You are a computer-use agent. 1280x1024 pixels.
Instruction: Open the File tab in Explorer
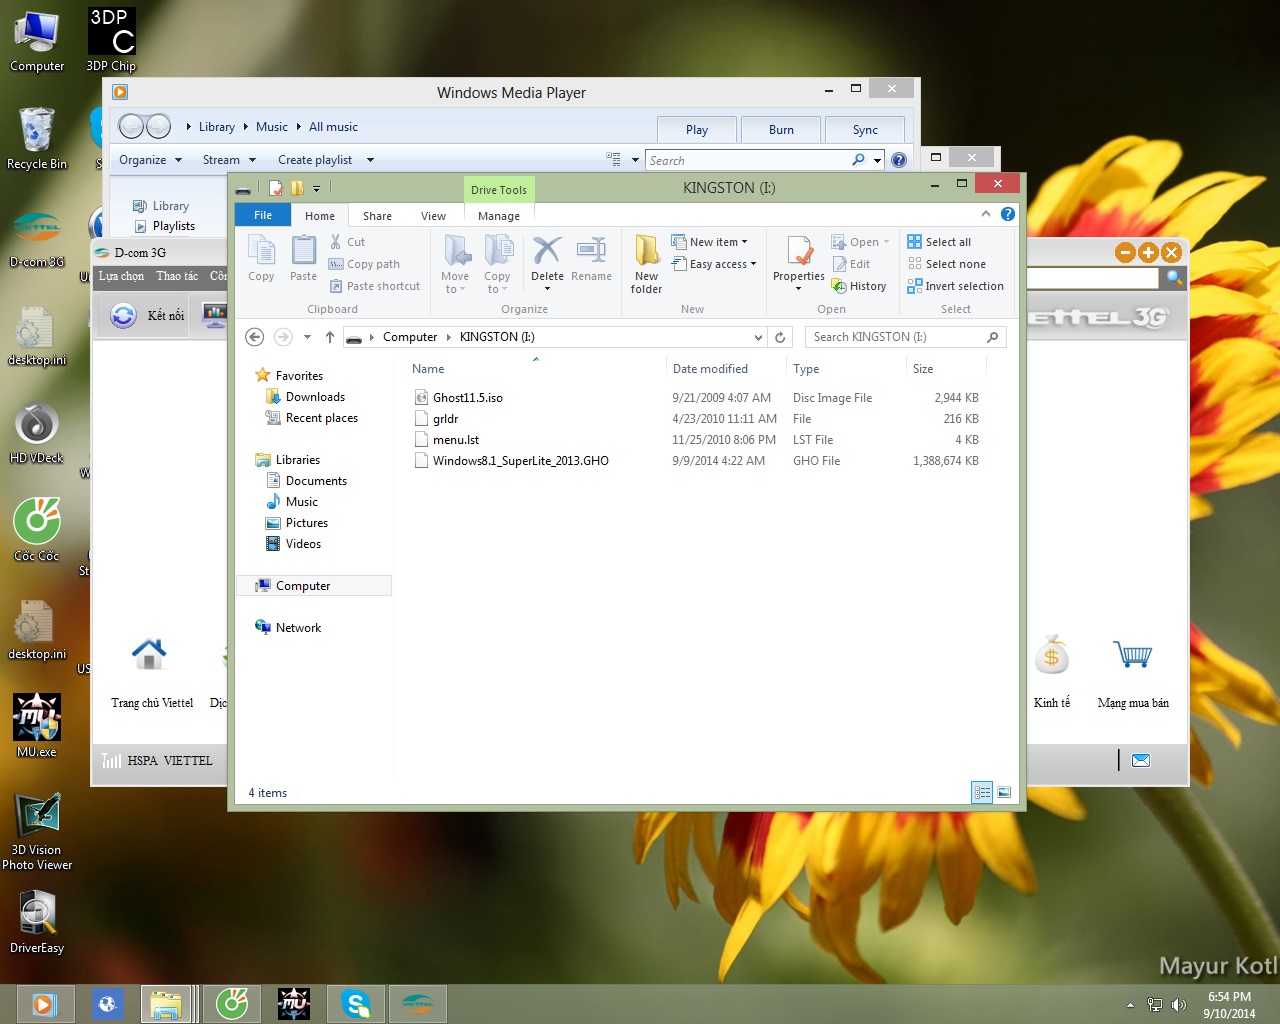[263, 215]
